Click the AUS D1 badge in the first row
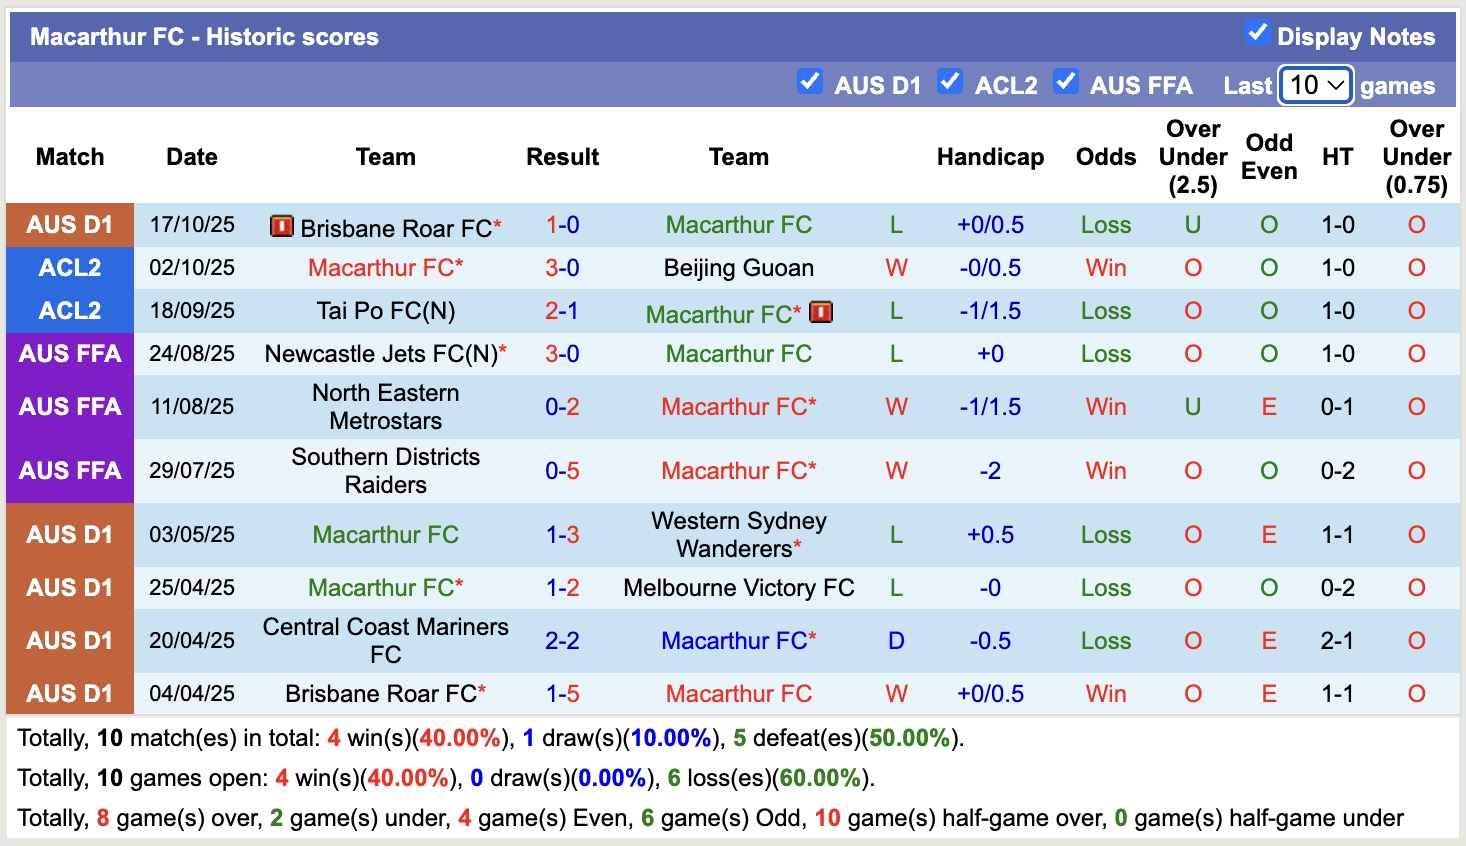 click(x=69, y=225)
